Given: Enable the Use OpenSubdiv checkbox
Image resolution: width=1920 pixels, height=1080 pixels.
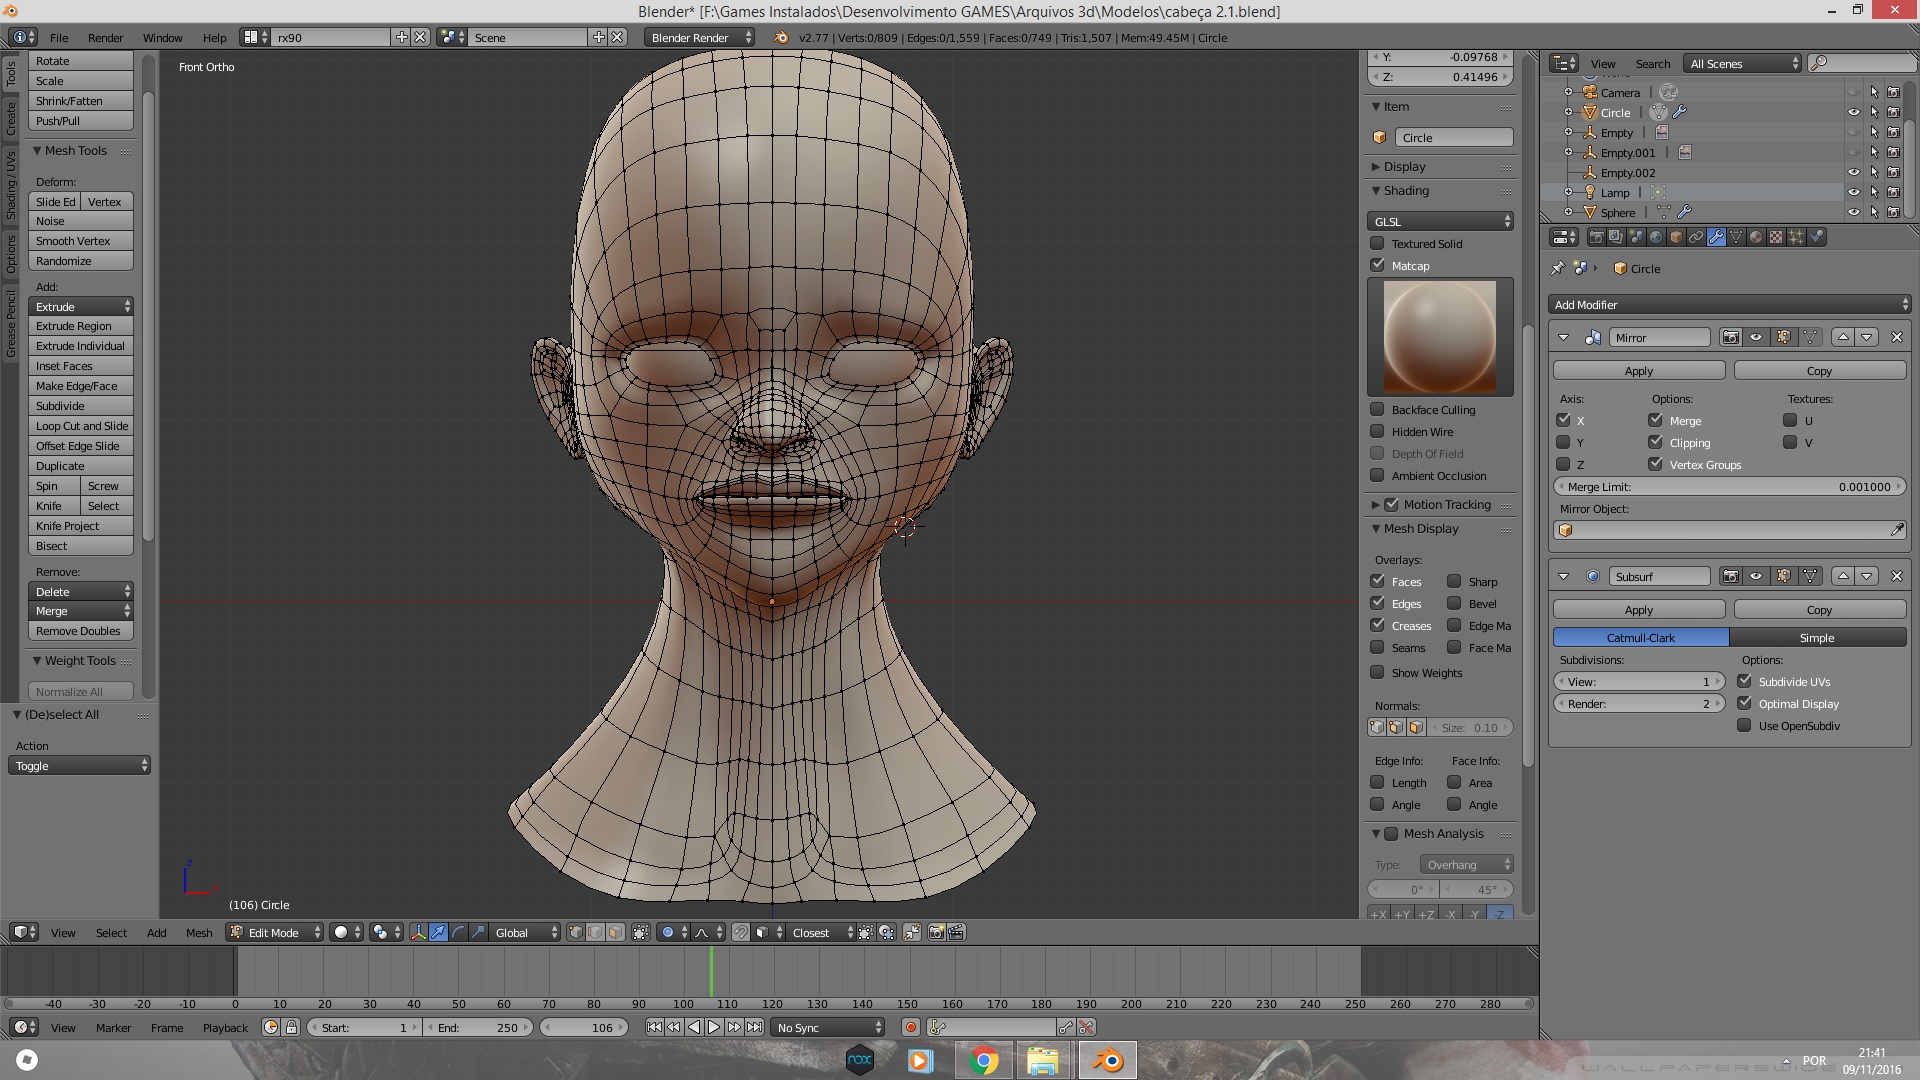Looking at the screenshot, I should pos(1744,725).
